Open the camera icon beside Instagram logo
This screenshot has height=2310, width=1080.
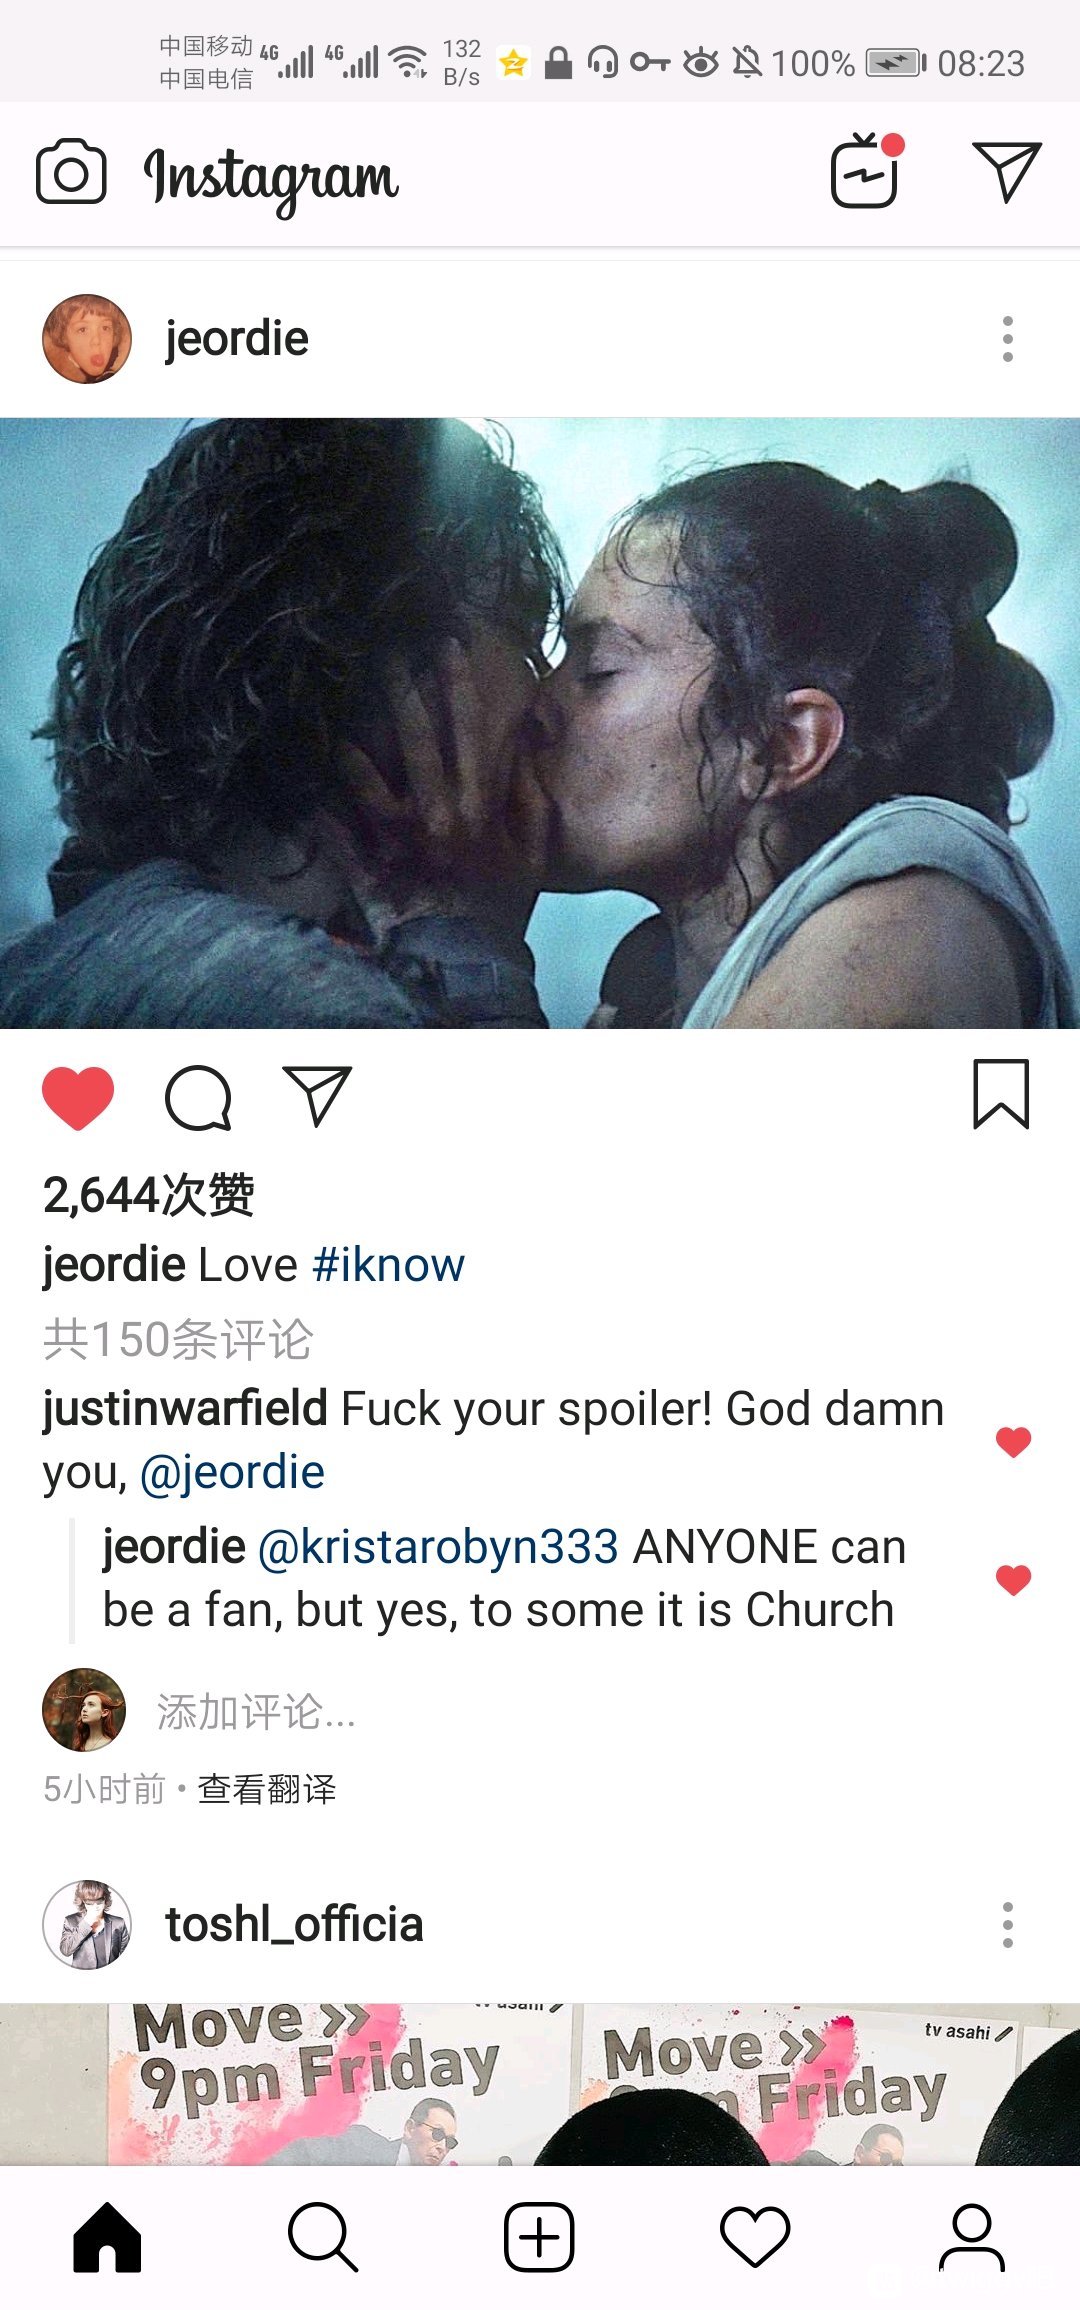[71, 172]
